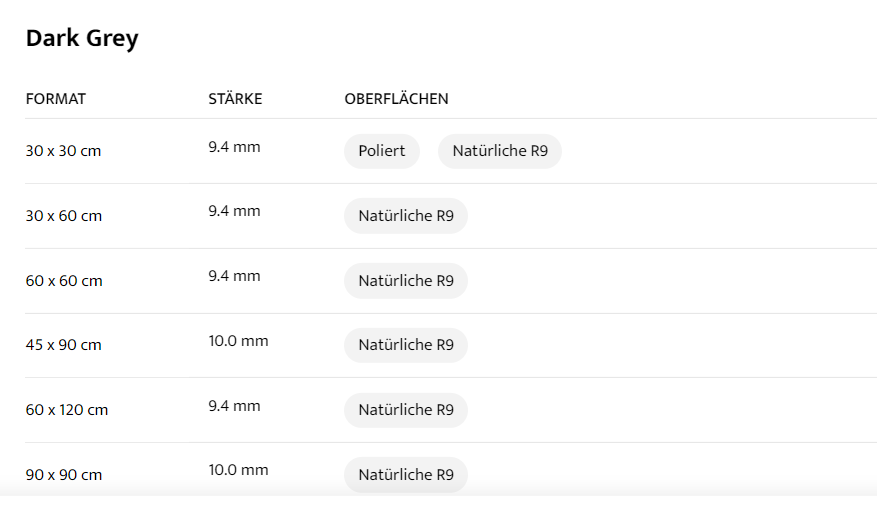This screenshot has width=877, height=510.
Task: Choose "Natürliche R9" for the 60 x 60 cm format
Action: pos(406,281)
